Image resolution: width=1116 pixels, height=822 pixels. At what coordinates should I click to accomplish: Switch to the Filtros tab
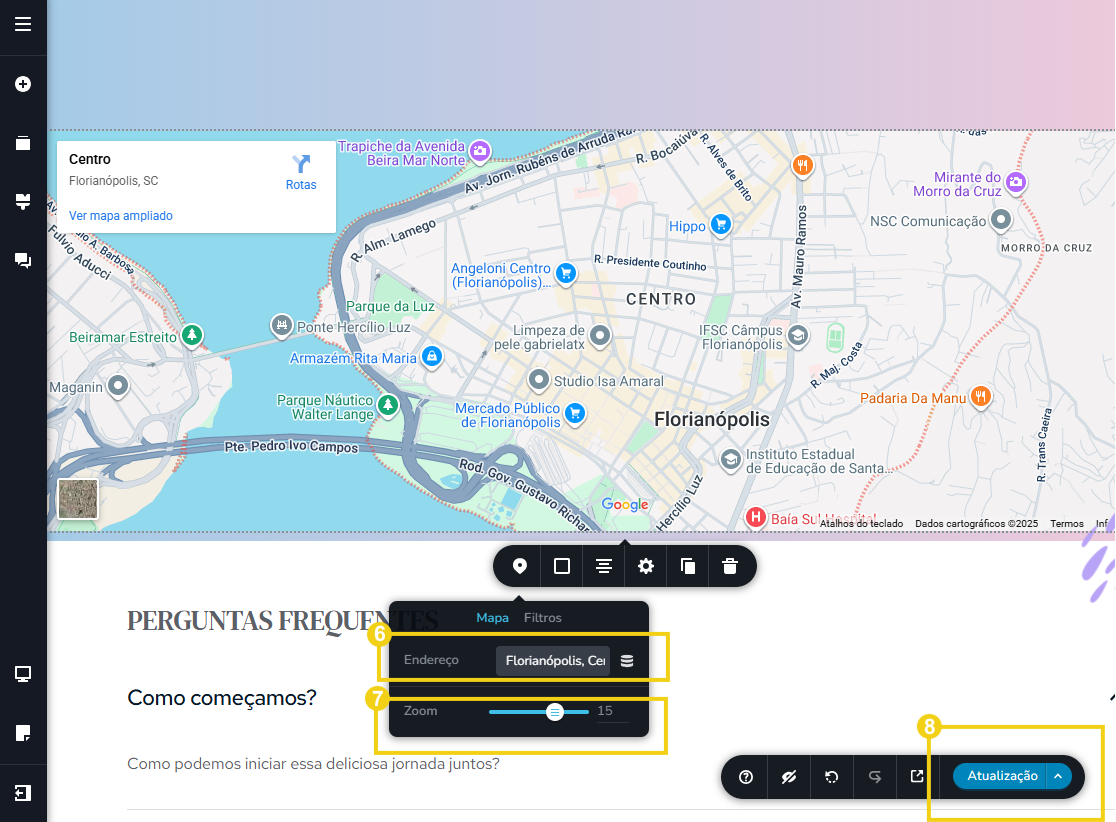click(x=542, y=618)
